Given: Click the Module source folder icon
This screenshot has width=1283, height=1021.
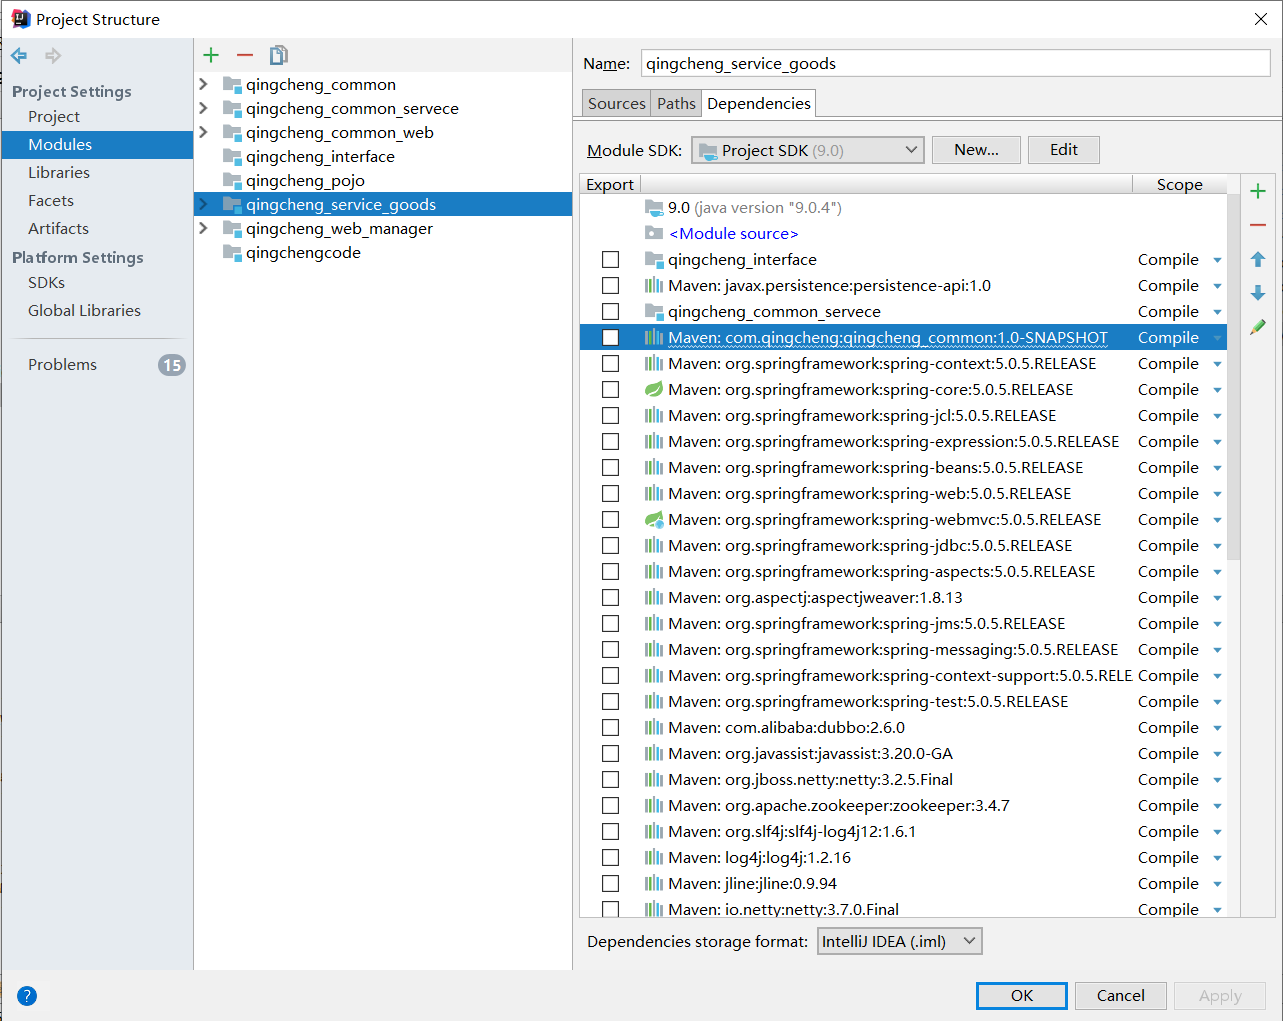Looking at the screenshot, I should click(x=654, y=233).
